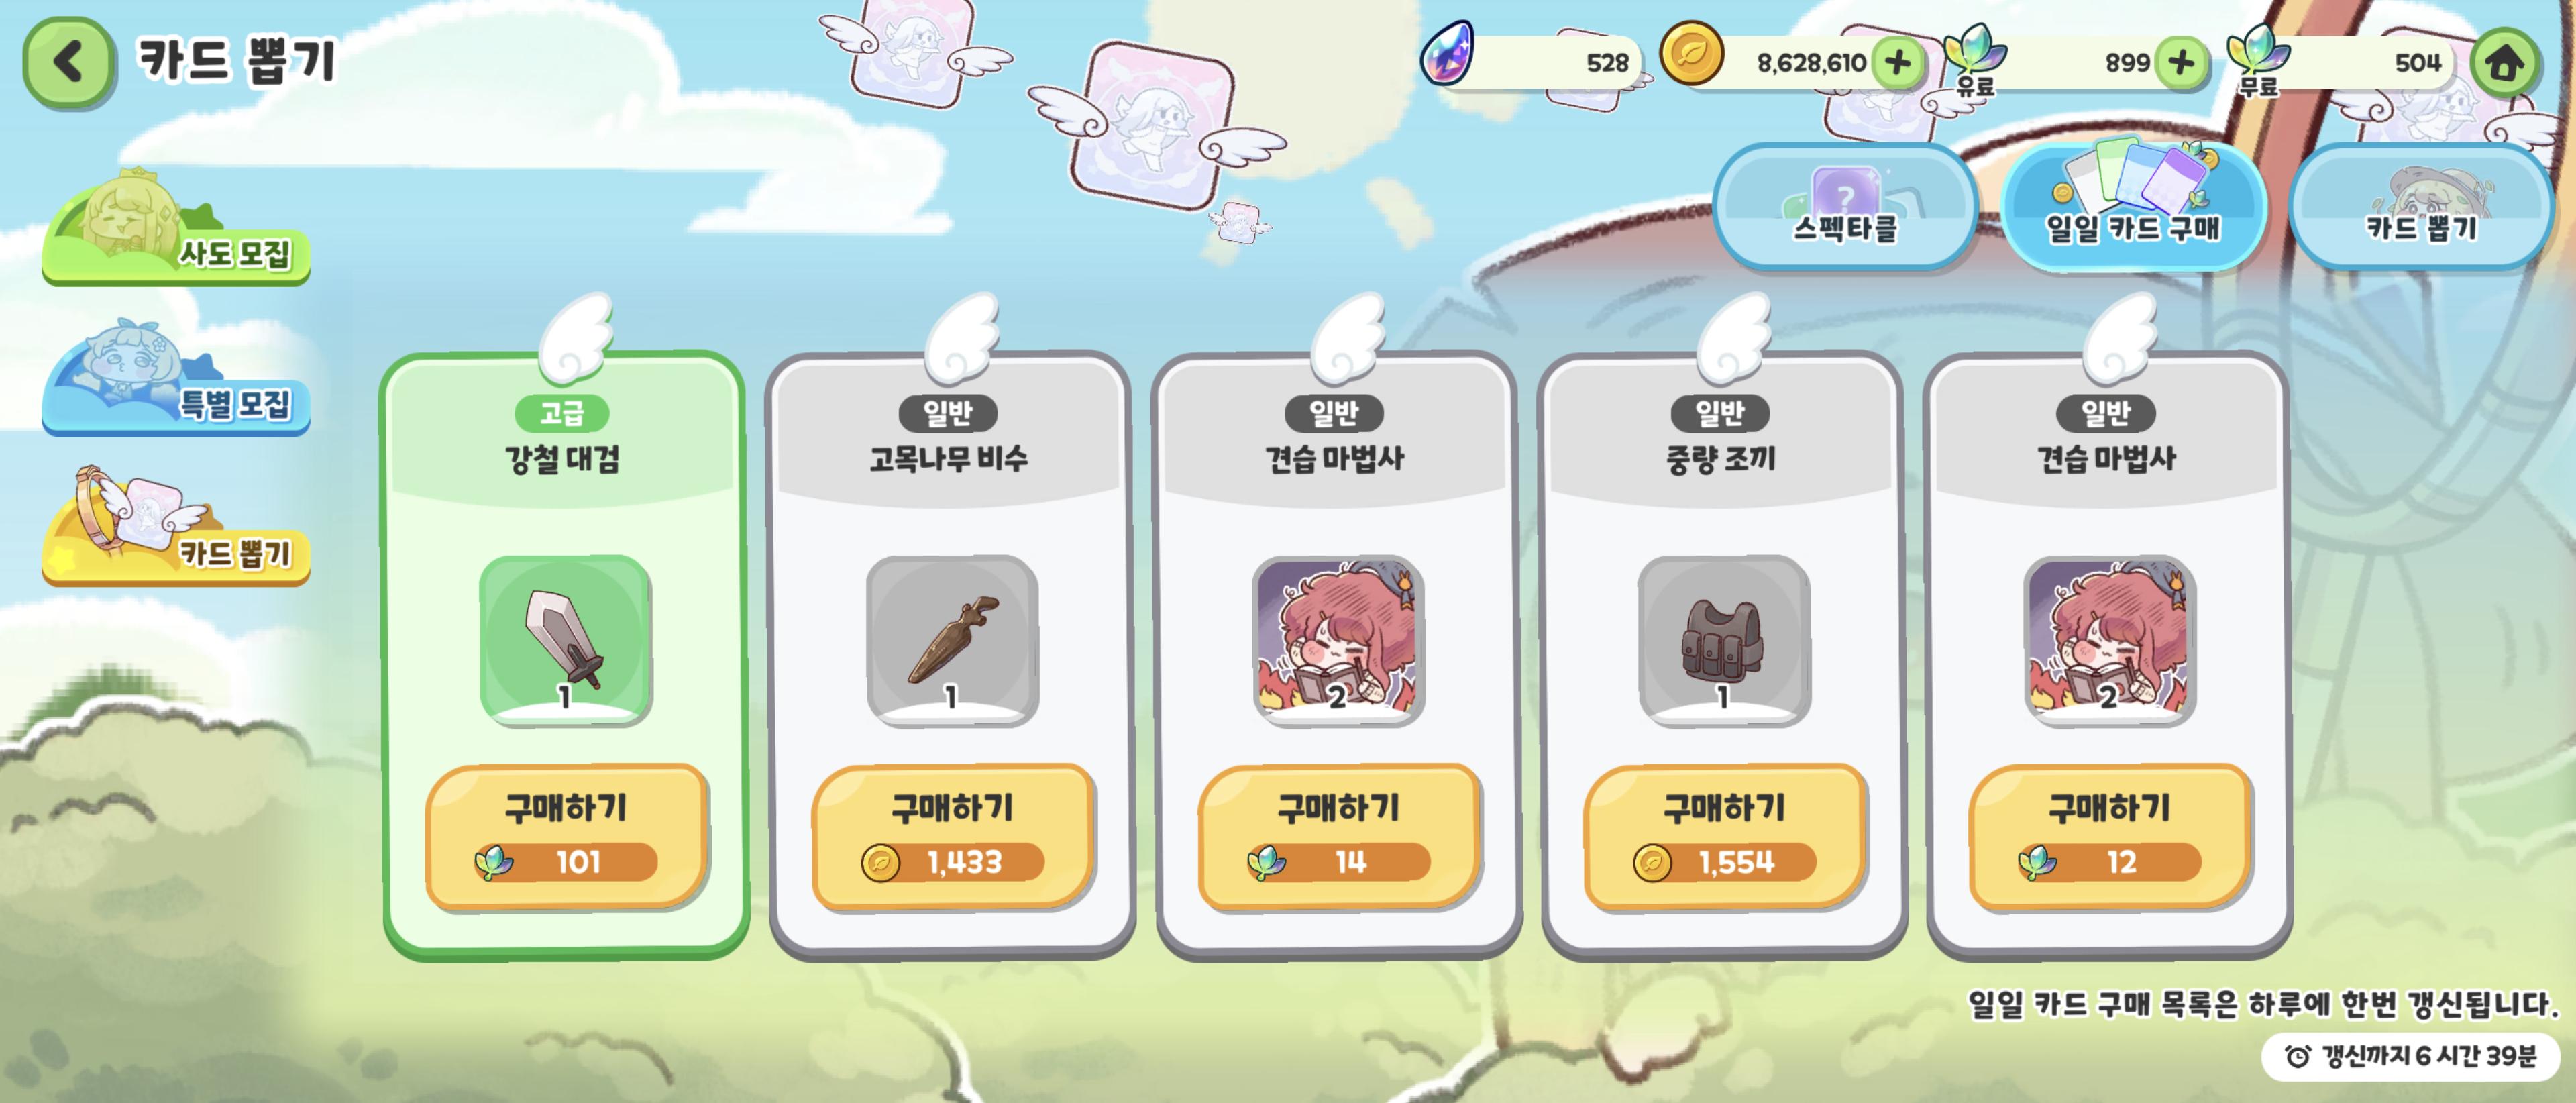Tap the refresh timer 갱신까지 label
Image resolution: width=2576 pixels, height=1103 pixels.
click(x=2411, y=1056)
